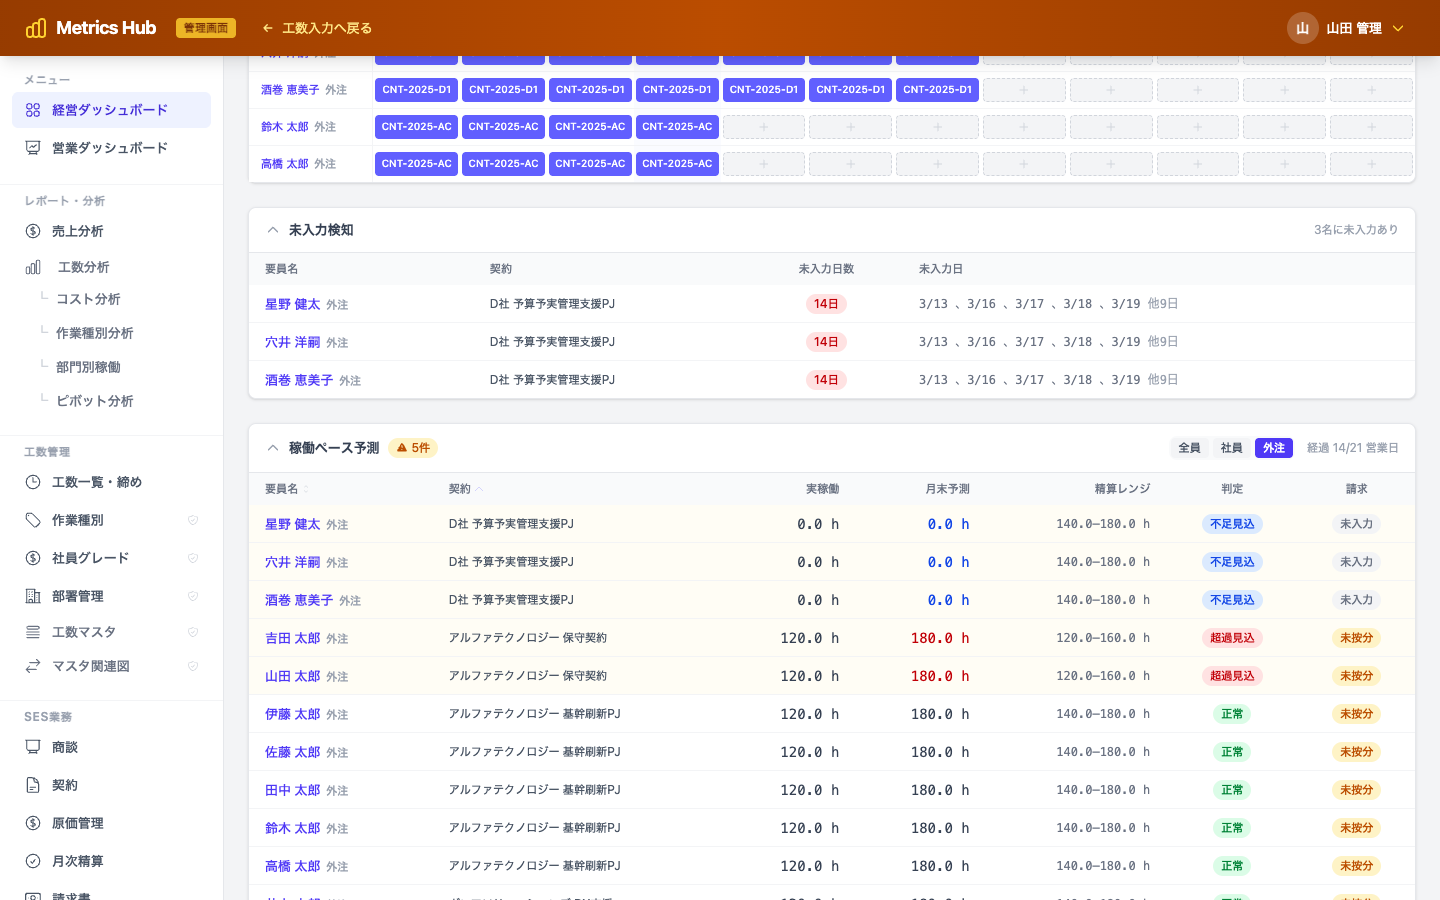Screen dimensions: 1440x900
Task: Open the 山田 管理 user dropdown
Action: tap(1346, 28)
